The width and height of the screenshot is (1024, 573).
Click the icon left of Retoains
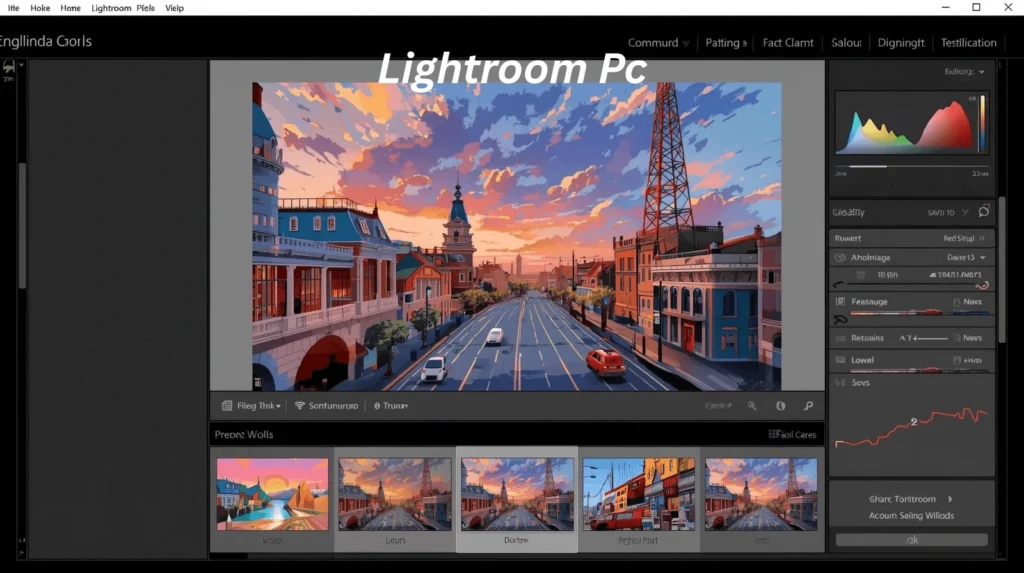[840, 338]
